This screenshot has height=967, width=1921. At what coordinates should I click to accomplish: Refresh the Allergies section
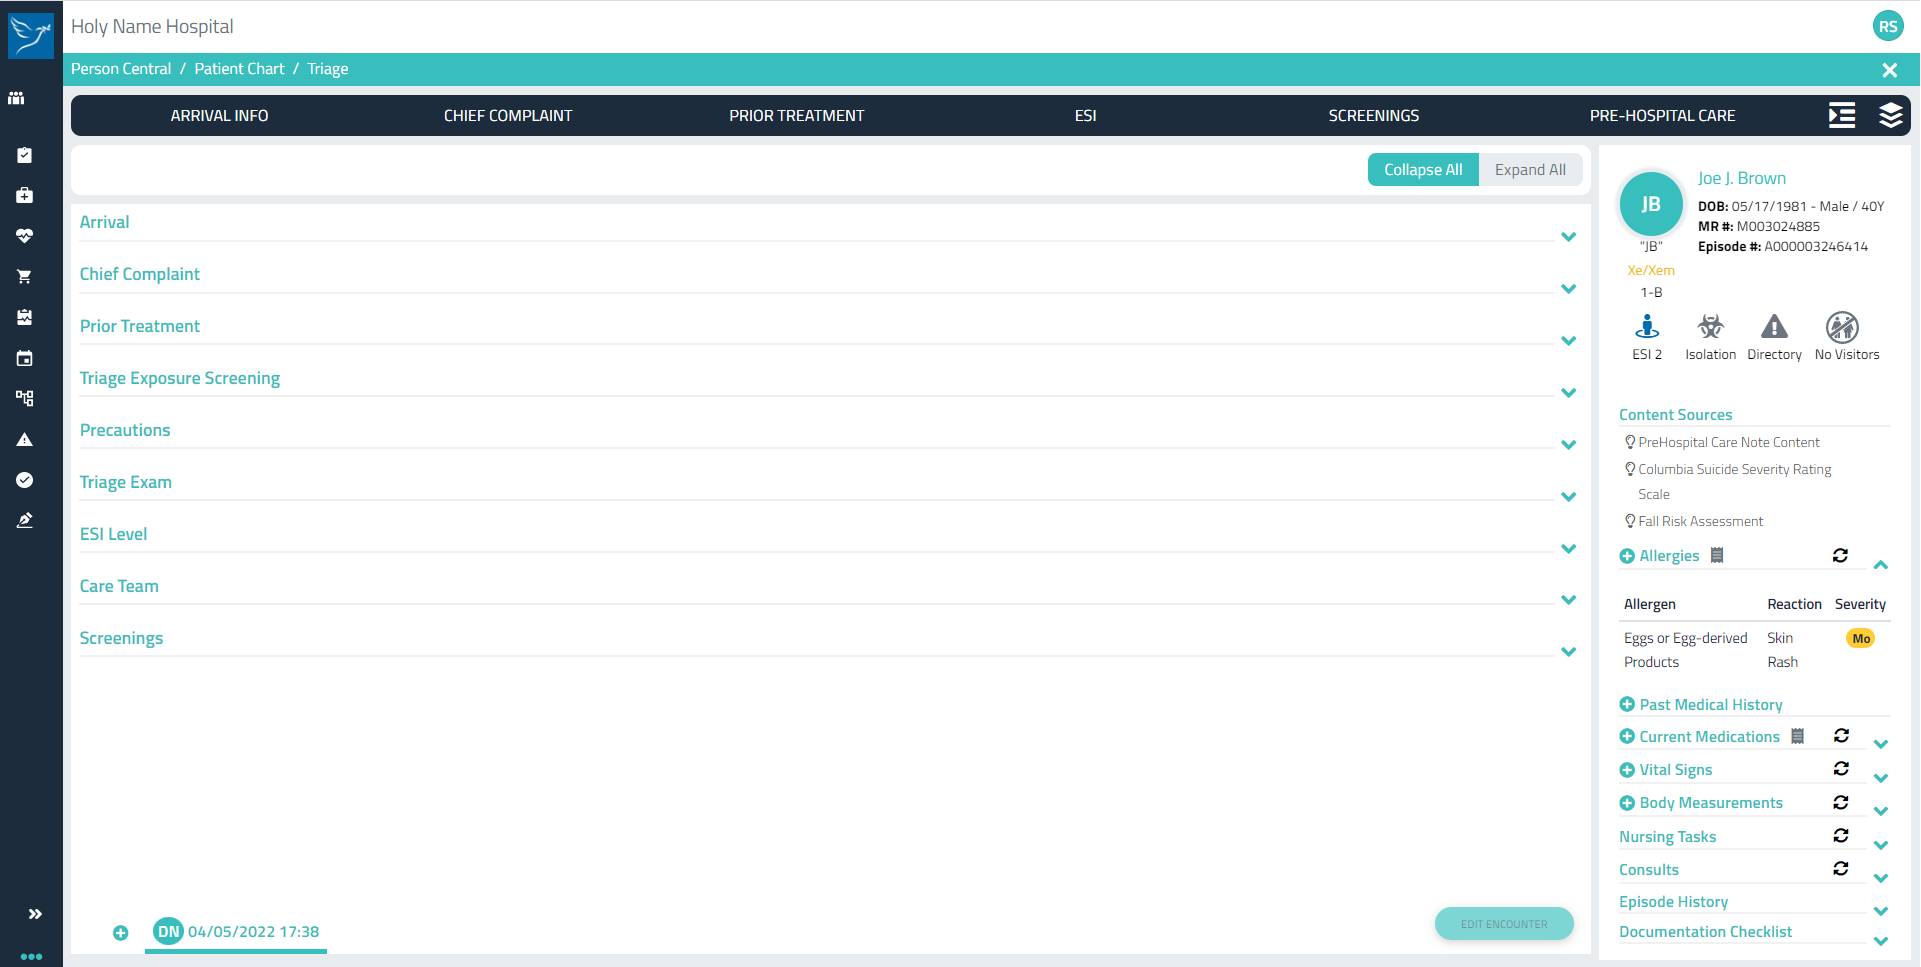coord(1840,555)
